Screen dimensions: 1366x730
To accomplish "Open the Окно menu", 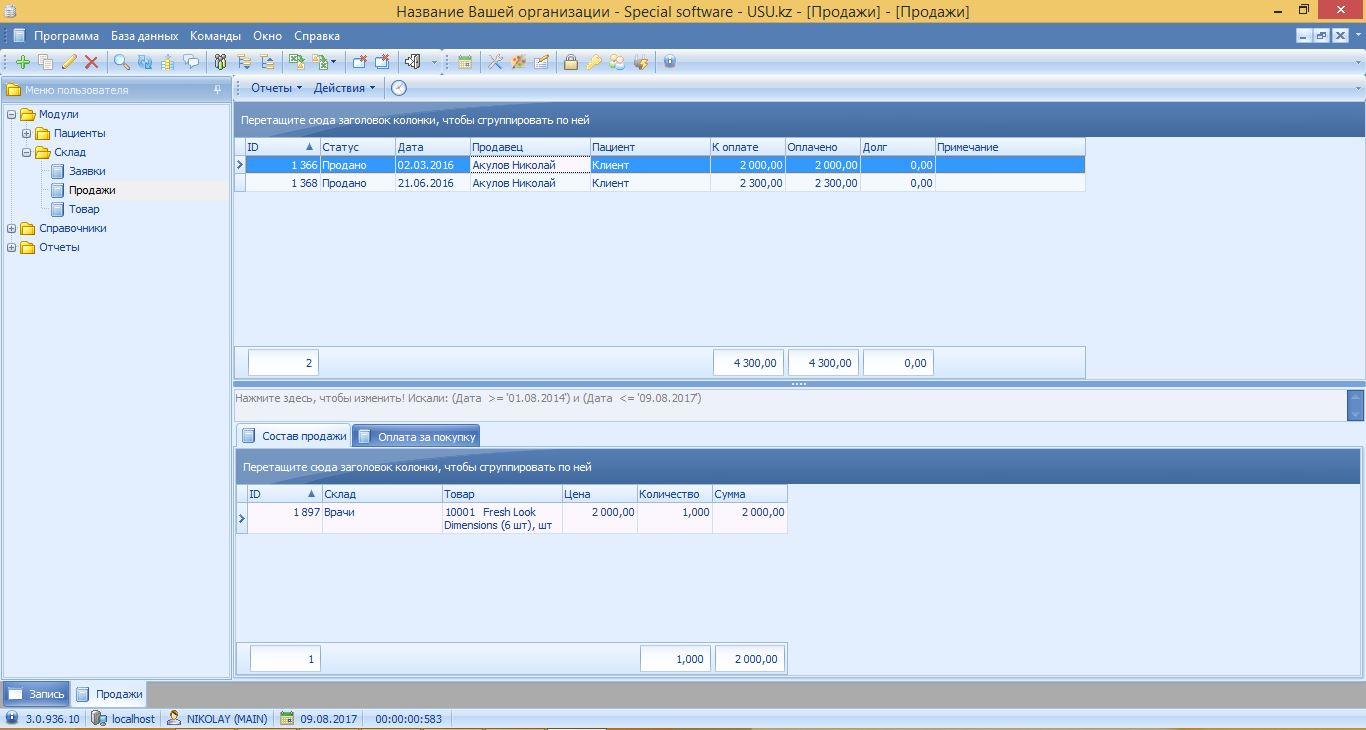I will pos(268,36).
